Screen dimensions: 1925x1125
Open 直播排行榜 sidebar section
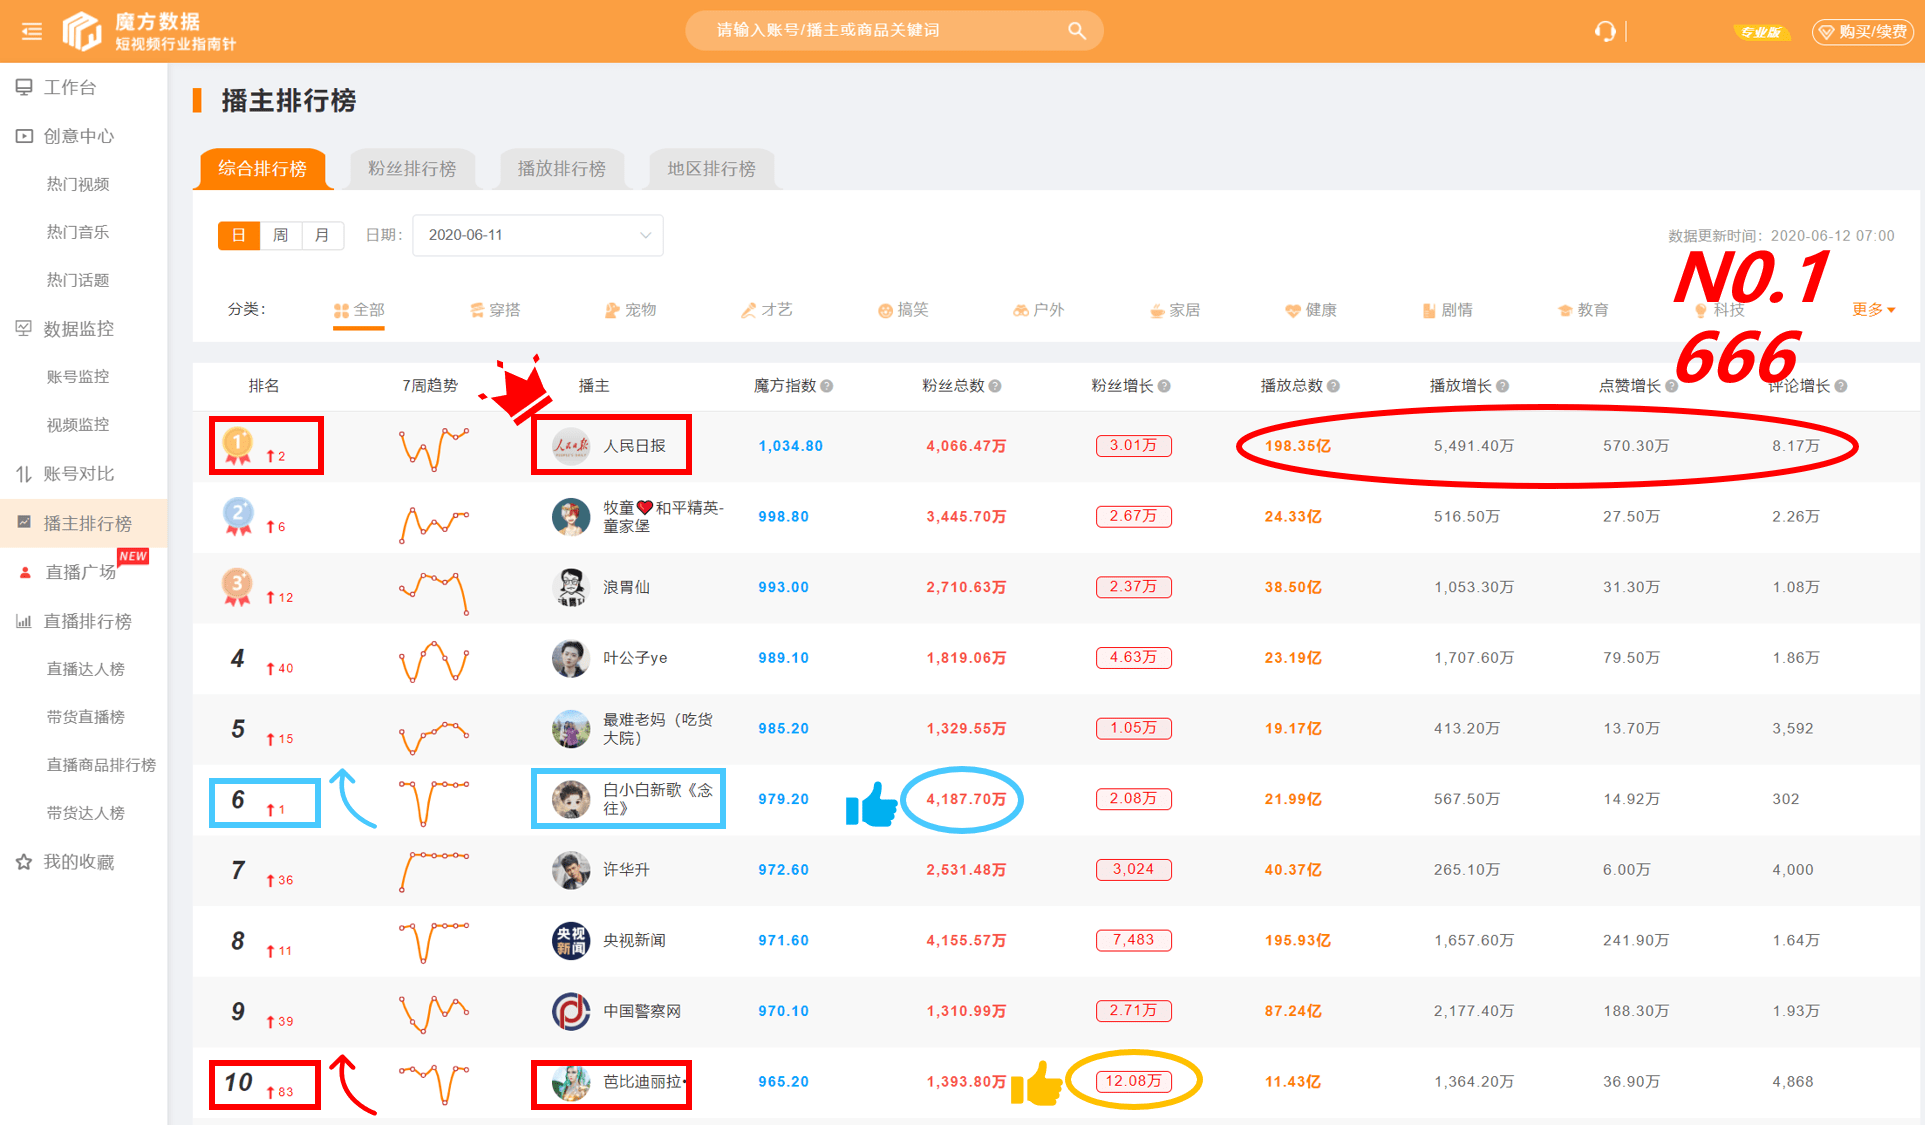pyautogui.click(x=87, y=621)
